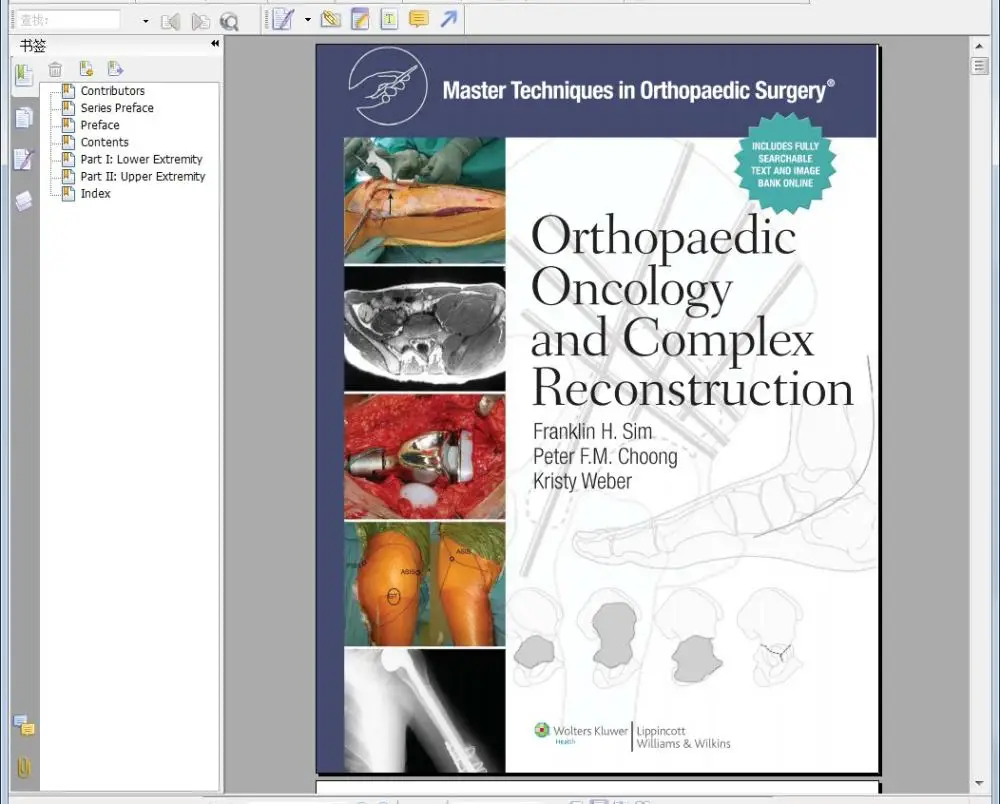Screen dimensions: 1000x804
Task: Click the searchable text badge on cover
Action: coord(785,164)
